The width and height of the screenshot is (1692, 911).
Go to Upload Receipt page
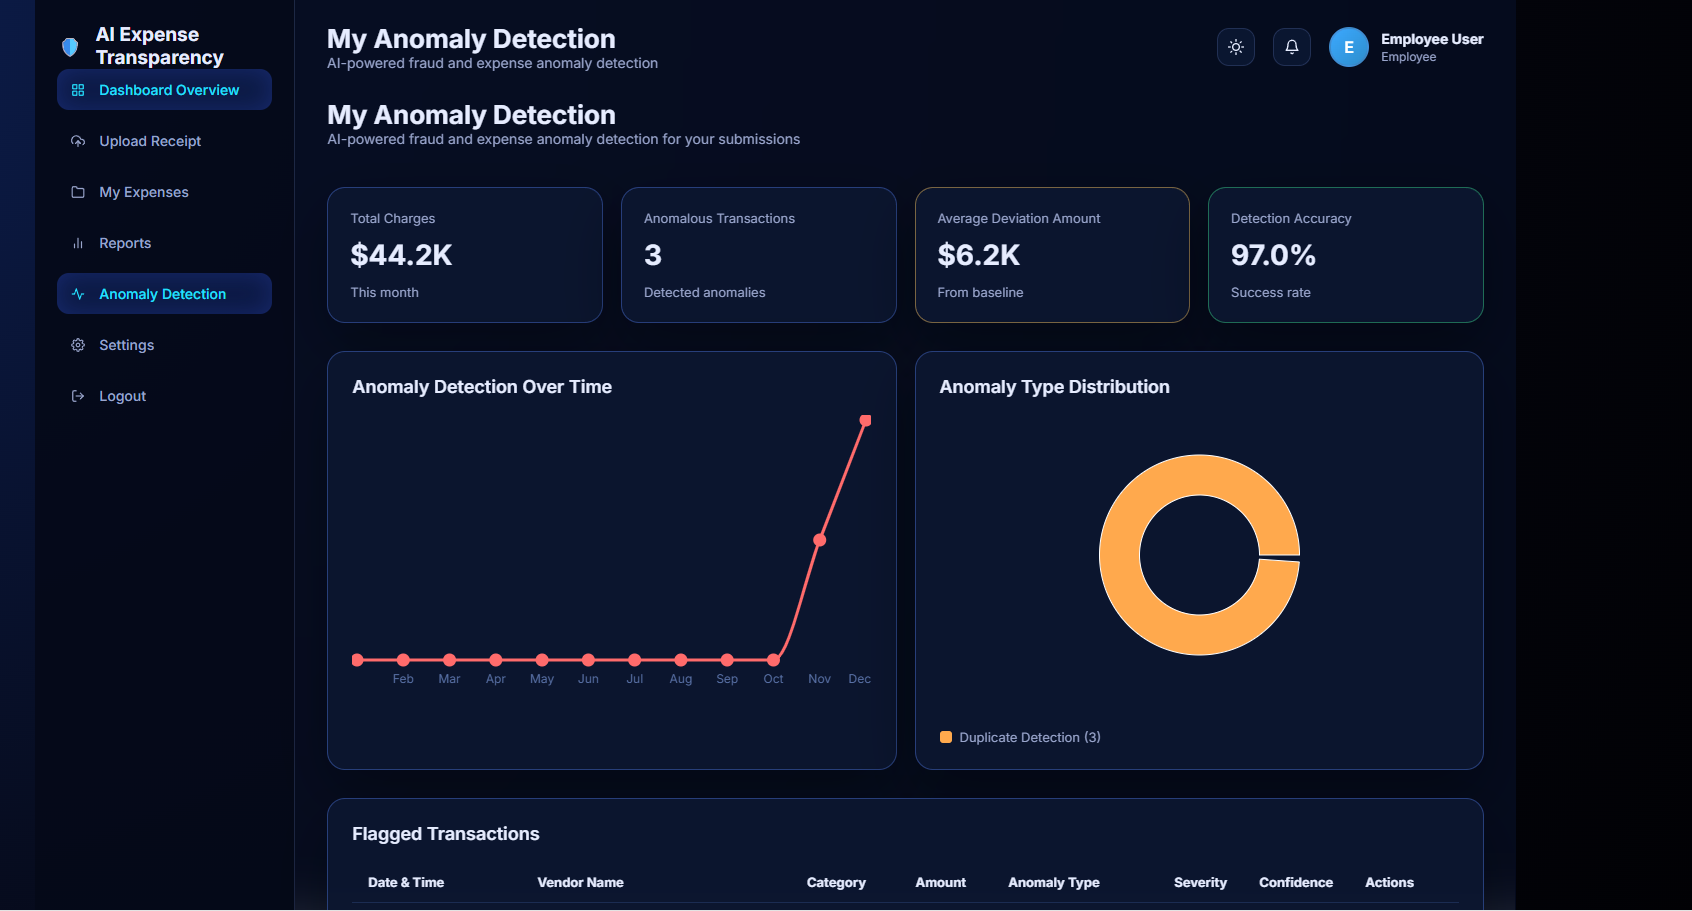(x=164, y=141)
